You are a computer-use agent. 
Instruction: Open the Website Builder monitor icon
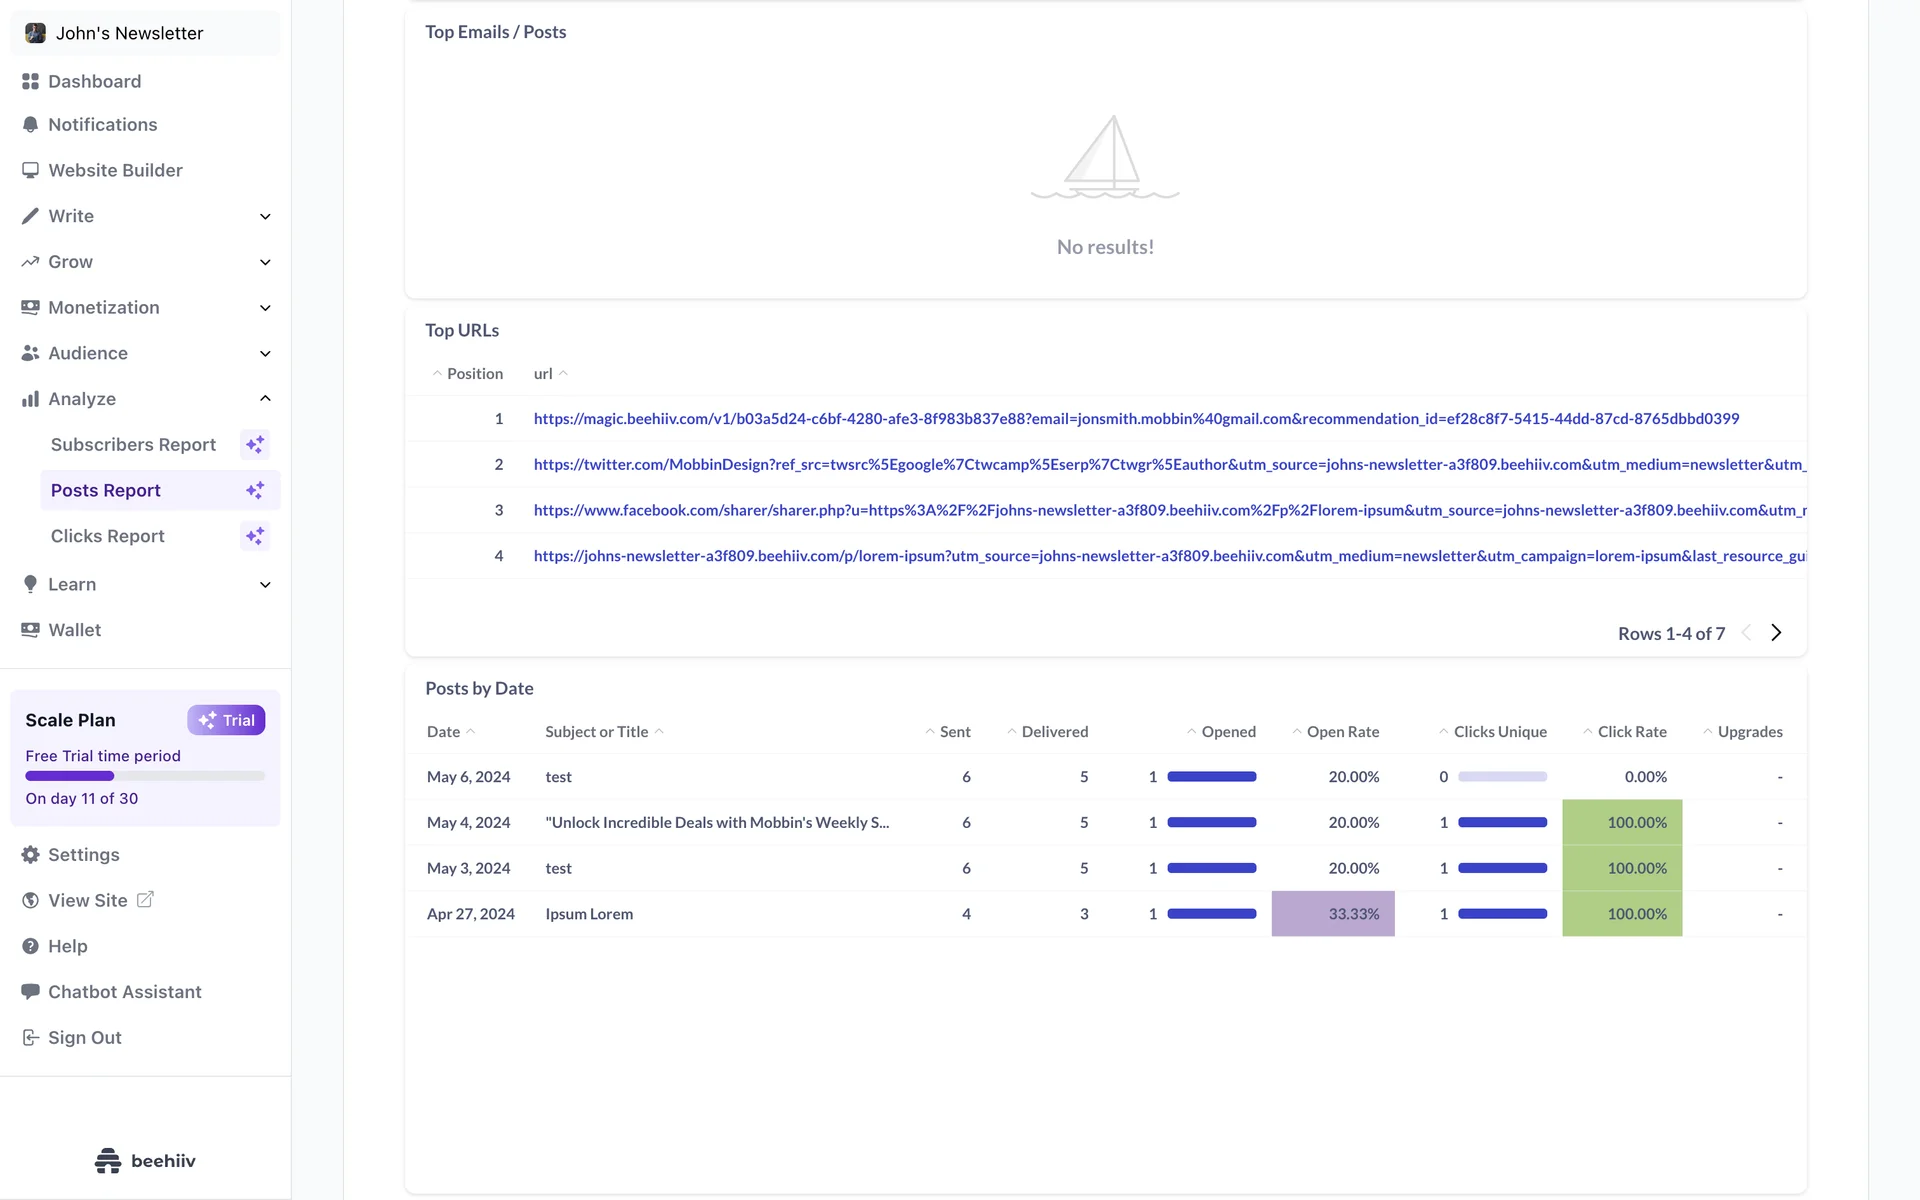click(30, 170)
